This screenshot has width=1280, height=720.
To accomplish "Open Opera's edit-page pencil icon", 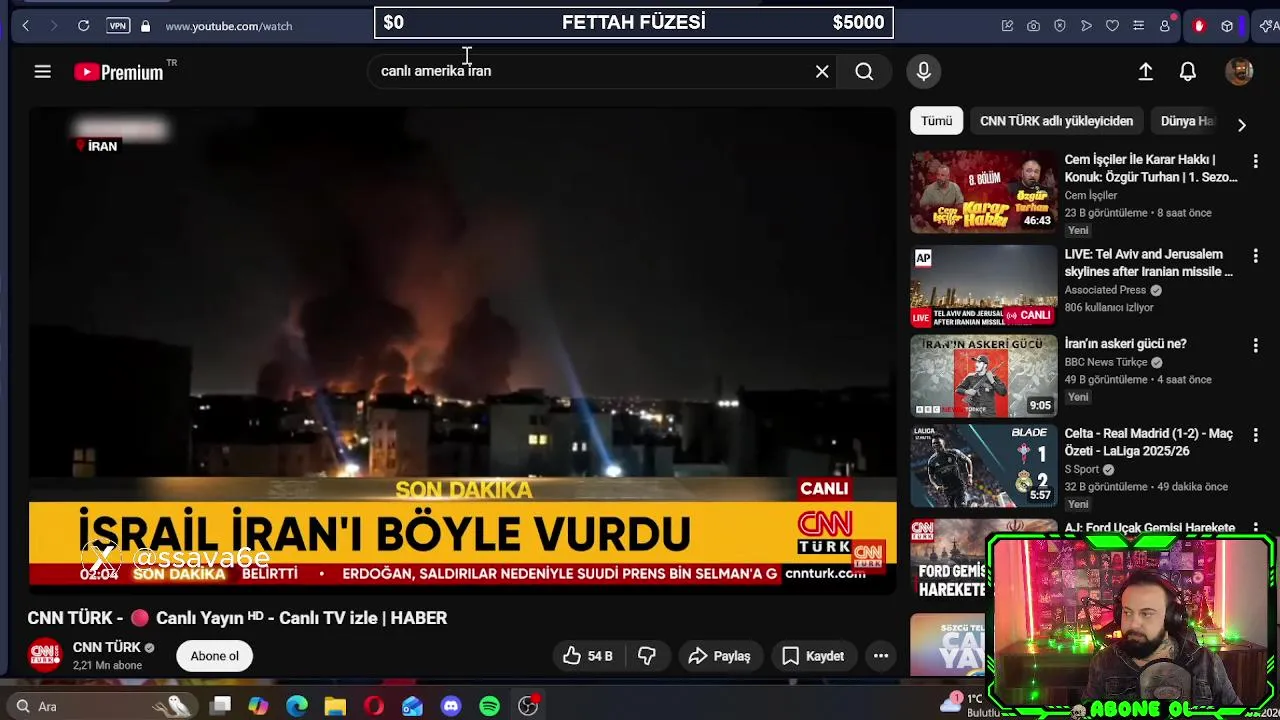I will (x=1007, y=26).
